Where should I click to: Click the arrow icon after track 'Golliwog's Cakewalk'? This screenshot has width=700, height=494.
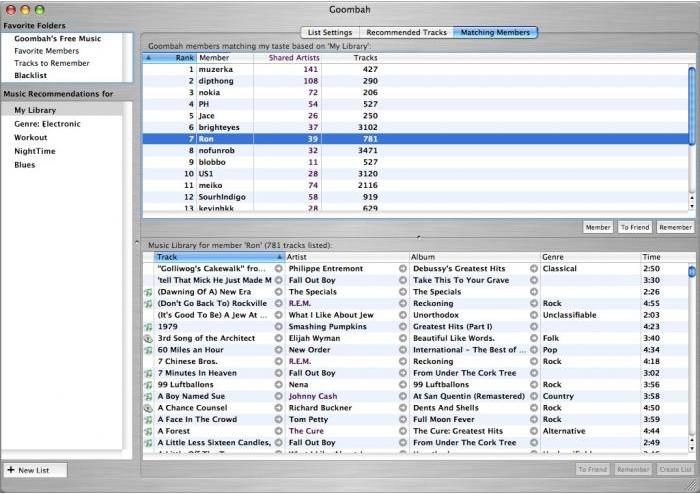pos(279,269)
